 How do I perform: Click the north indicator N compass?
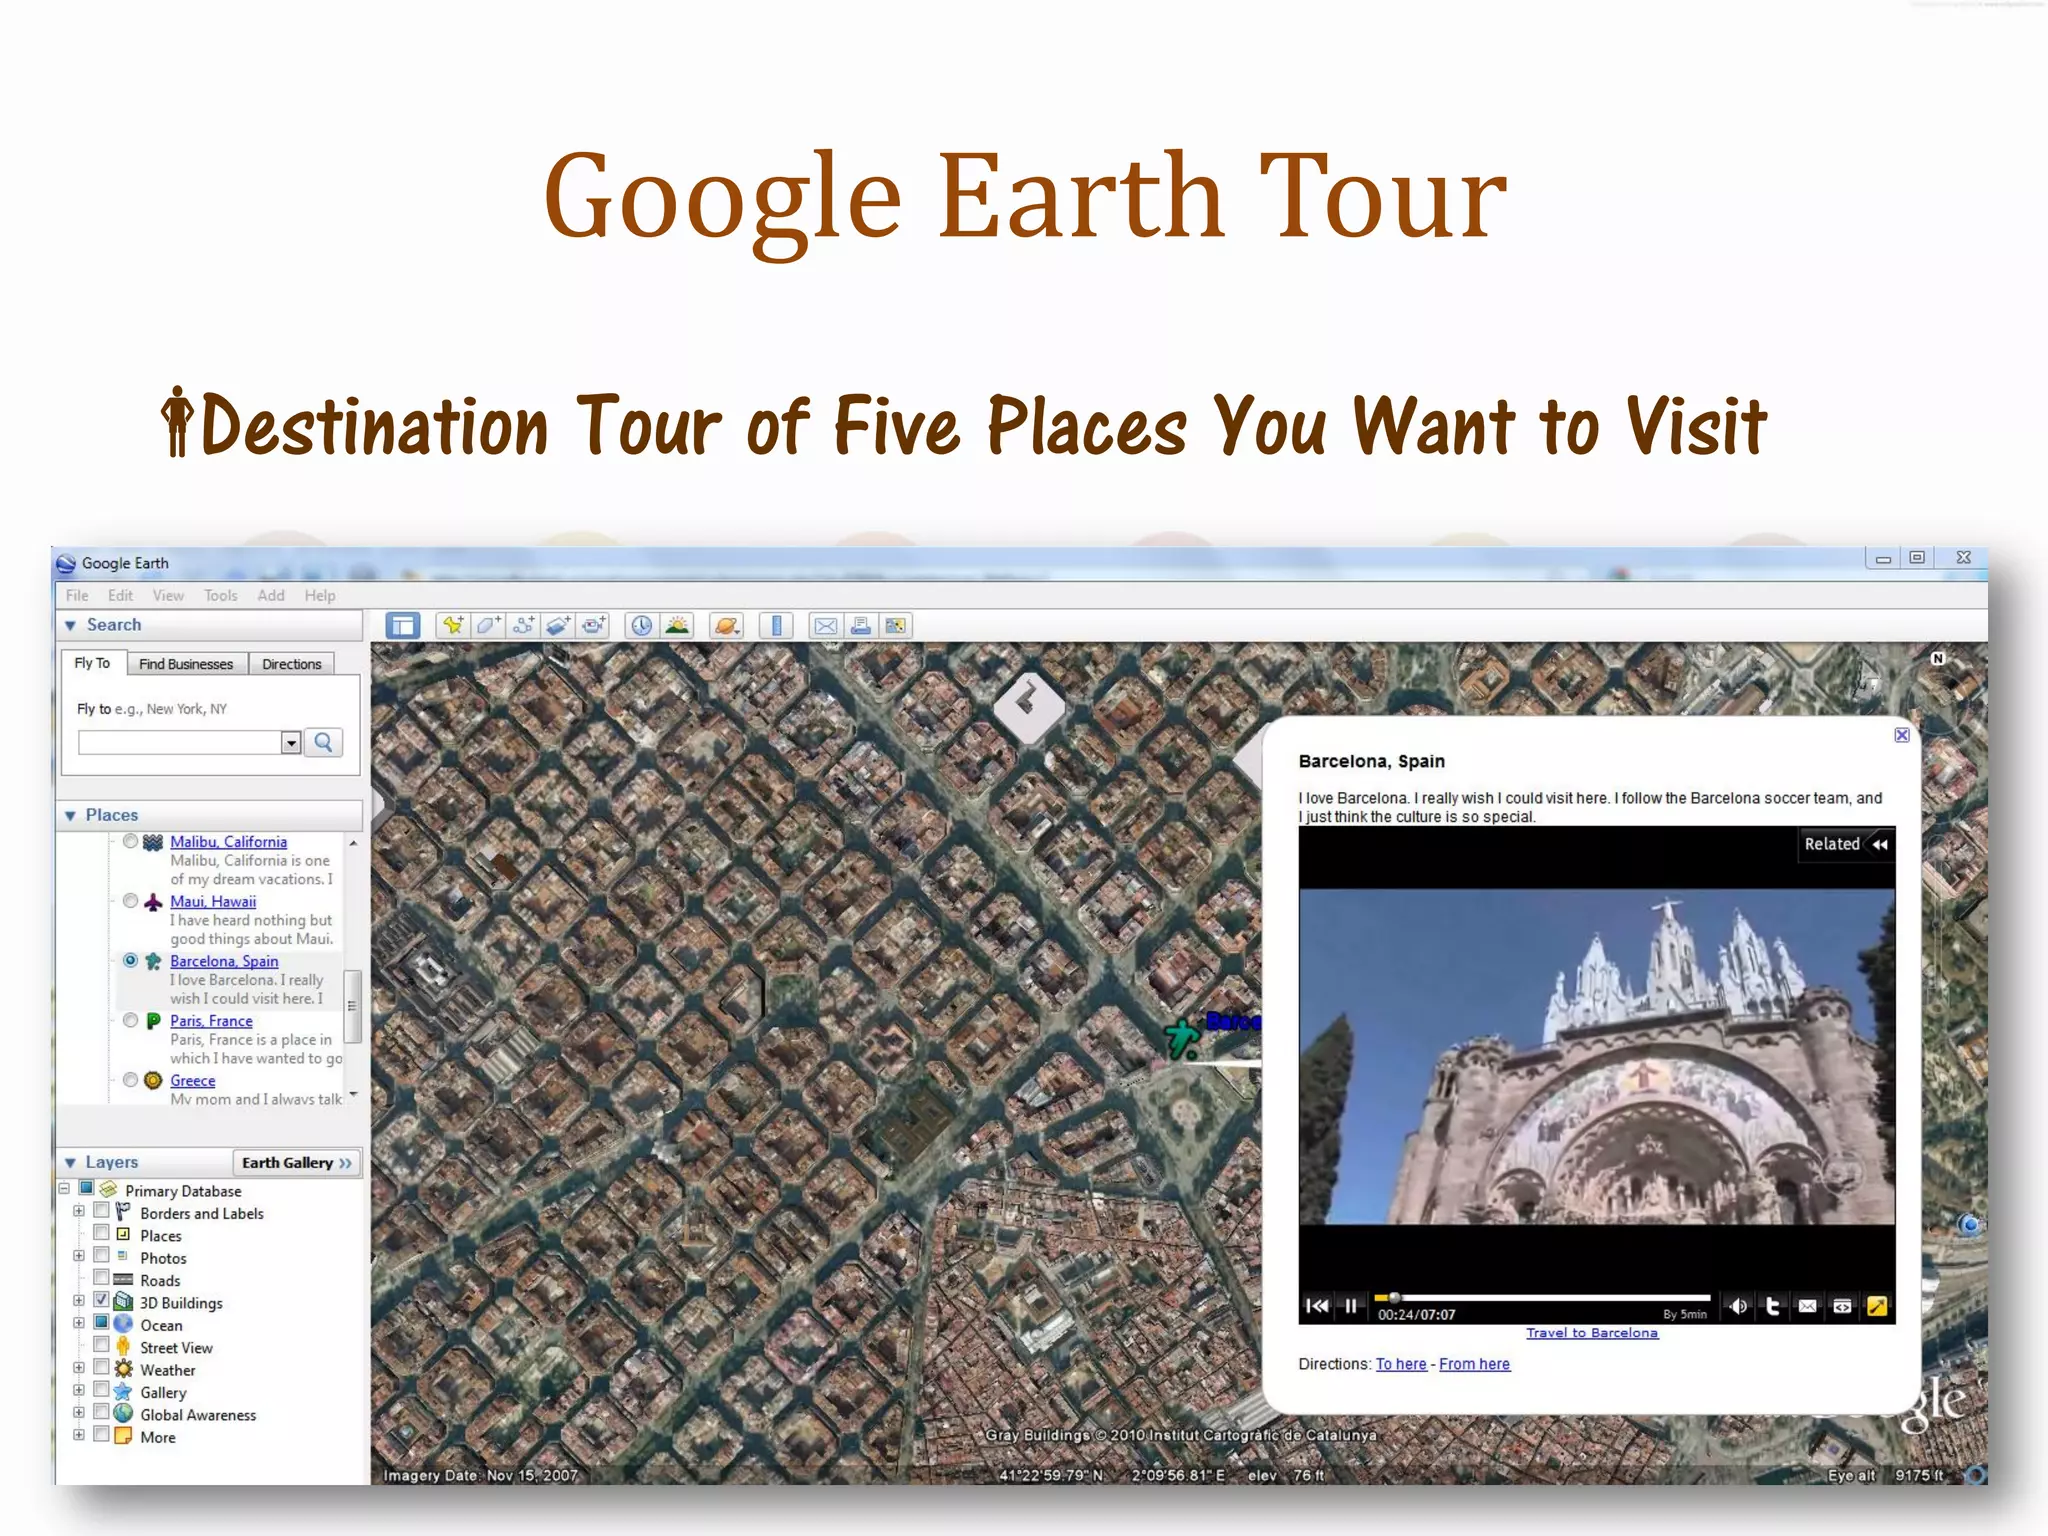(x=1938, y=659)
